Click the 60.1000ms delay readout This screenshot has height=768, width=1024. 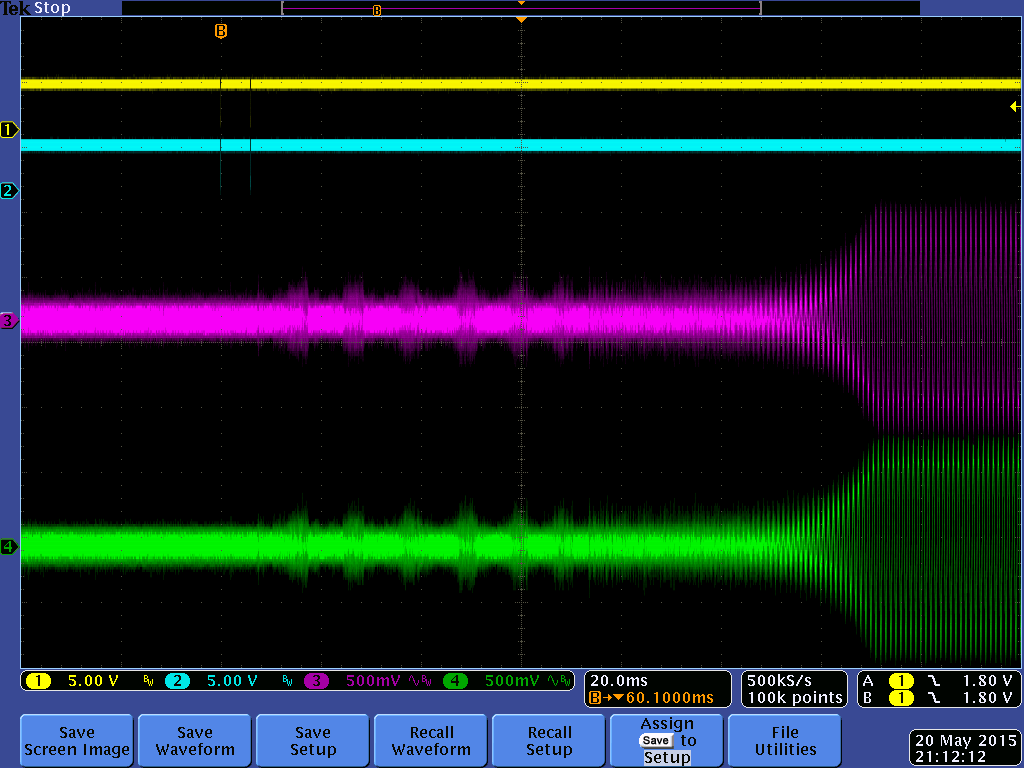click(x=669, y=697)
